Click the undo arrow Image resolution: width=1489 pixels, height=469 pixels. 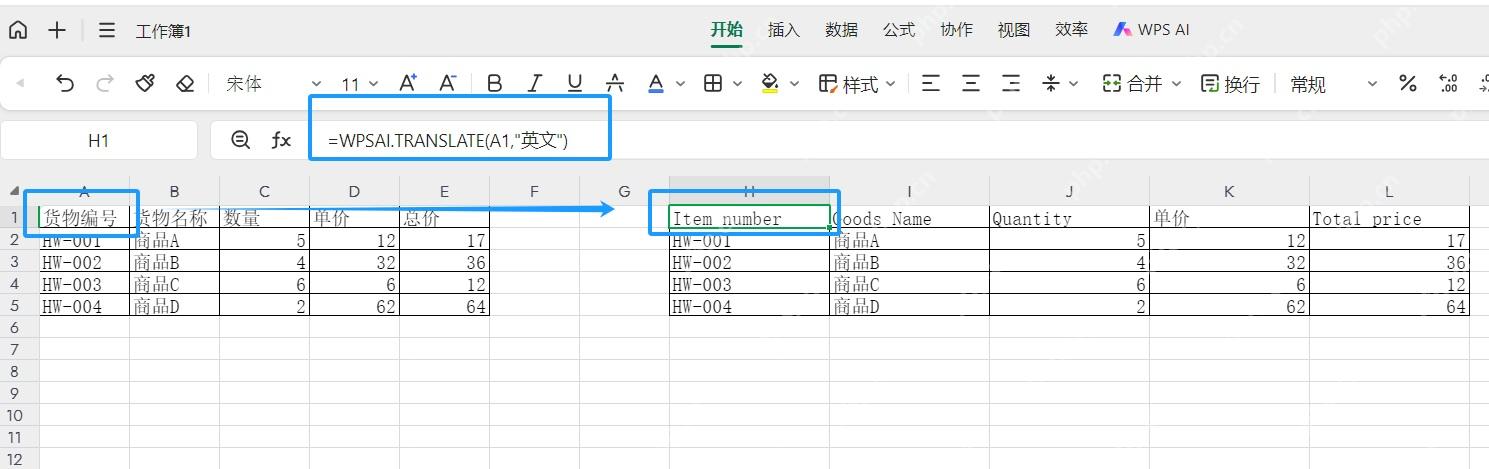(65, 84)
